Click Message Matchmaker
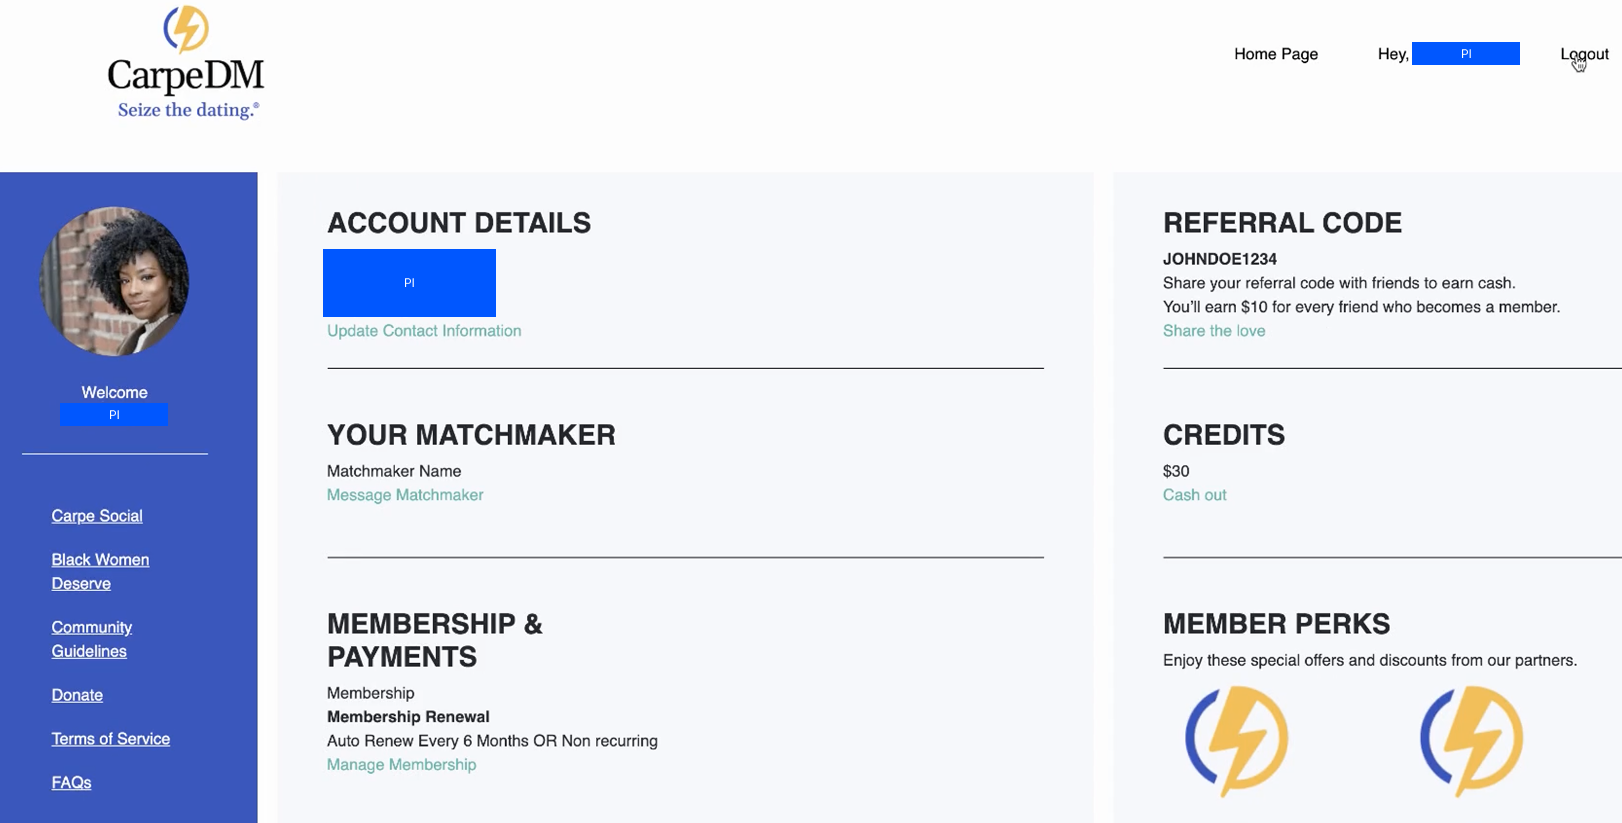Viewport: 1622px width, 823px height. [x=404, y=494]
